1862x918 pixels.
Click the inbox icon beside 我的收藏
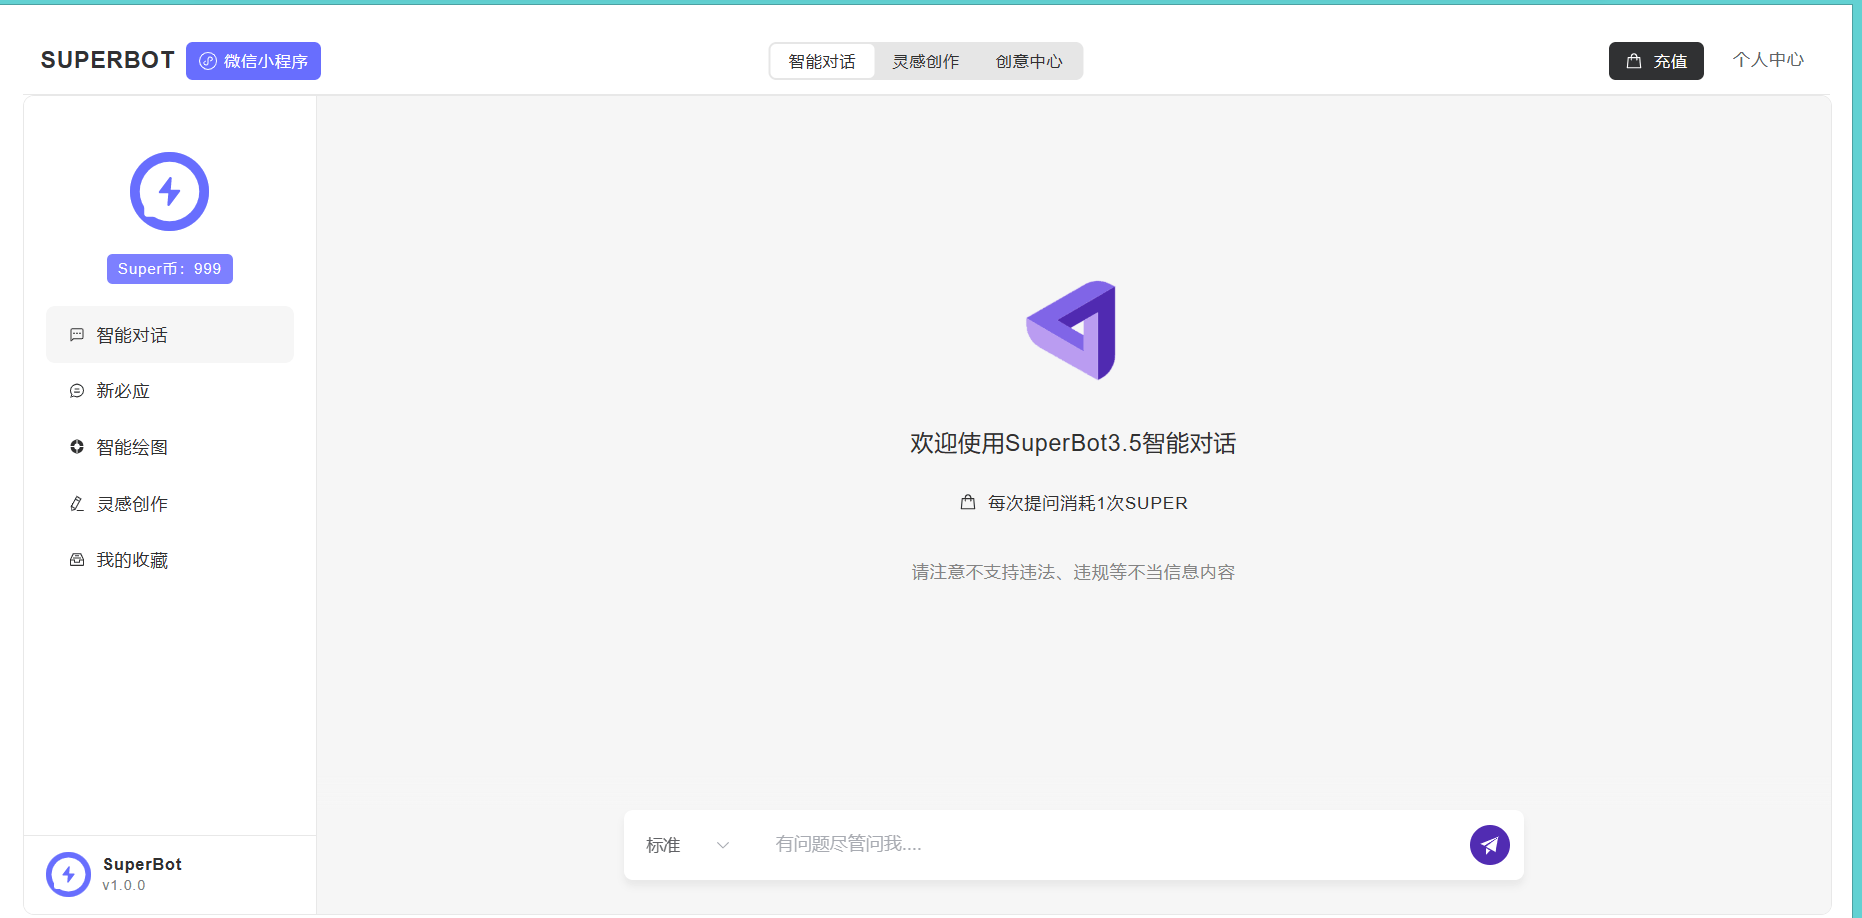pyautogui.click(x=77, y=560)
